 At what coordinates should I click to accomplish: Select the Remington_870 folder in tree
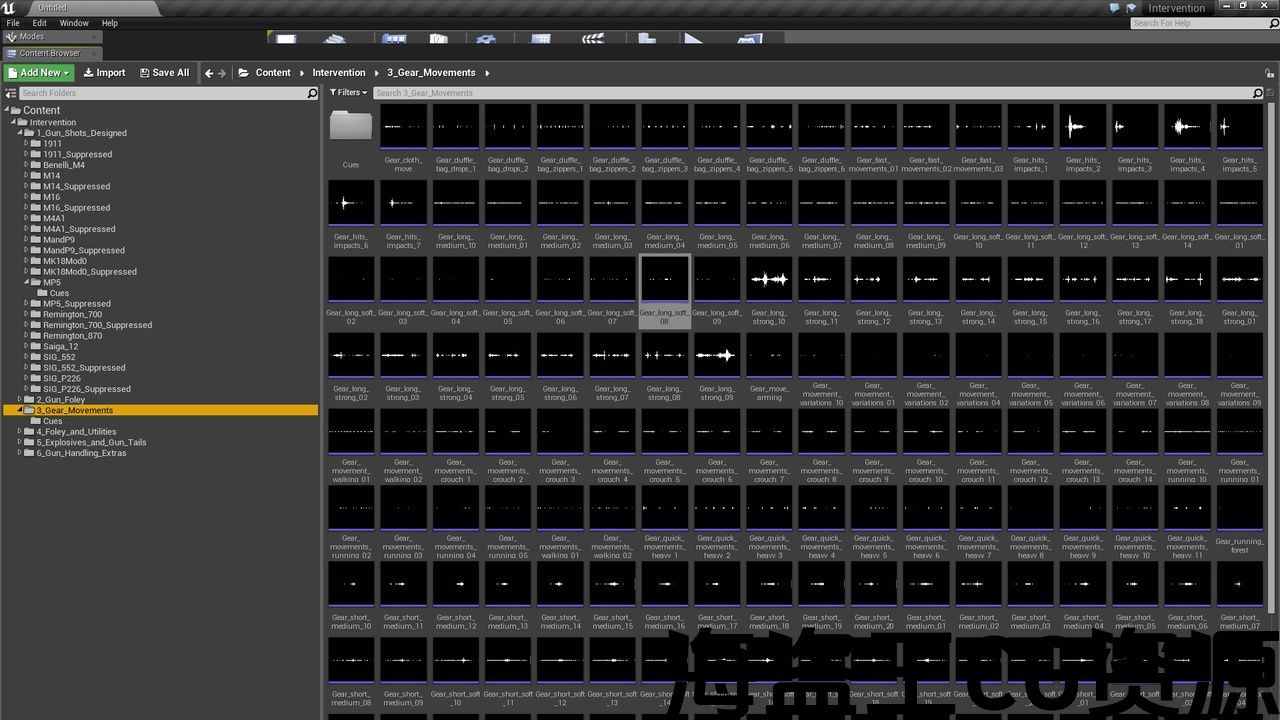(72, 336)
